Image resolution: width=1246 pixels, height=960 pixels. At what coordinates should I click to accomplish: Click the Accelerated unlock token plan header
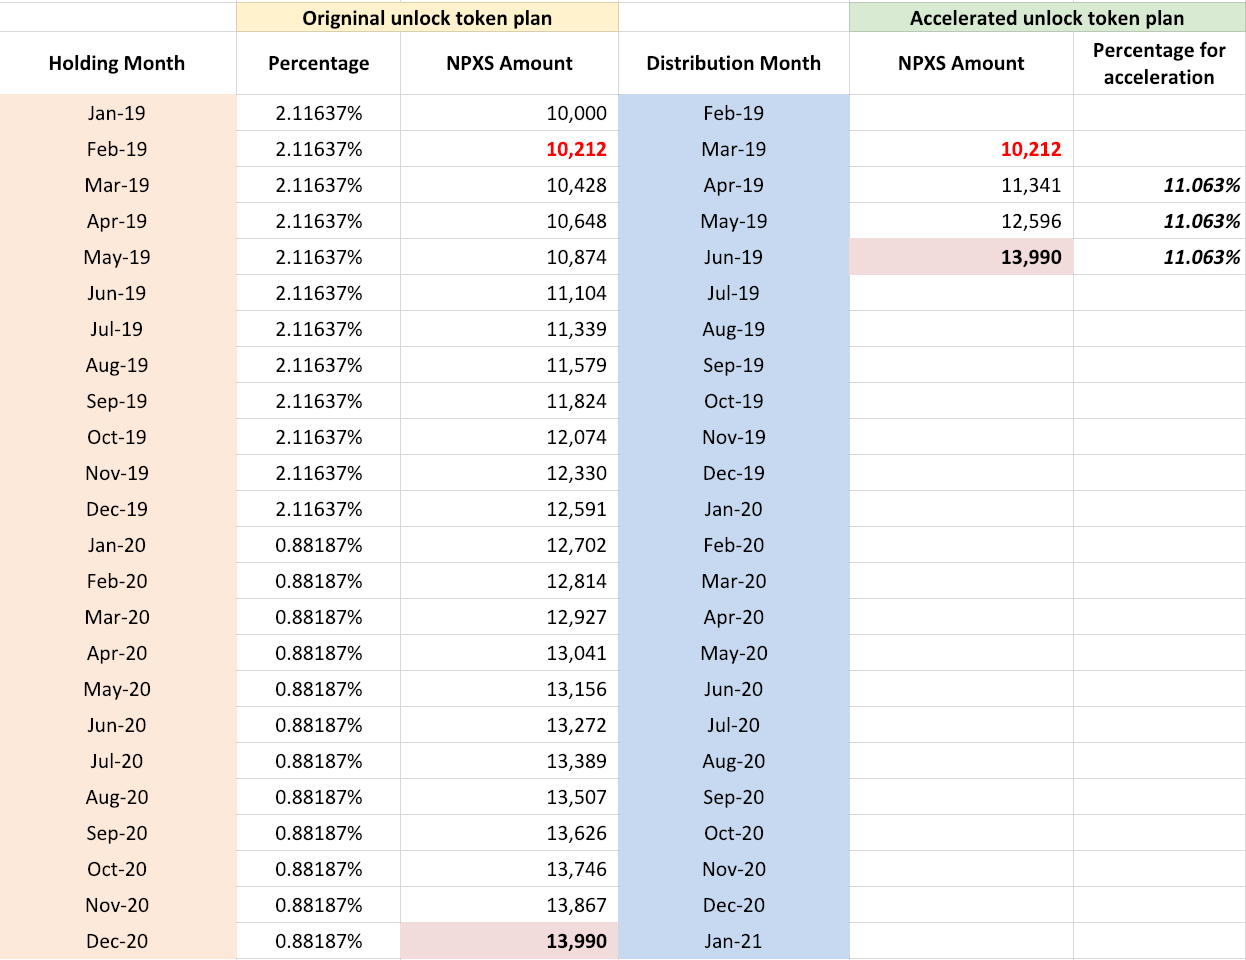(x=1047, y=18)
